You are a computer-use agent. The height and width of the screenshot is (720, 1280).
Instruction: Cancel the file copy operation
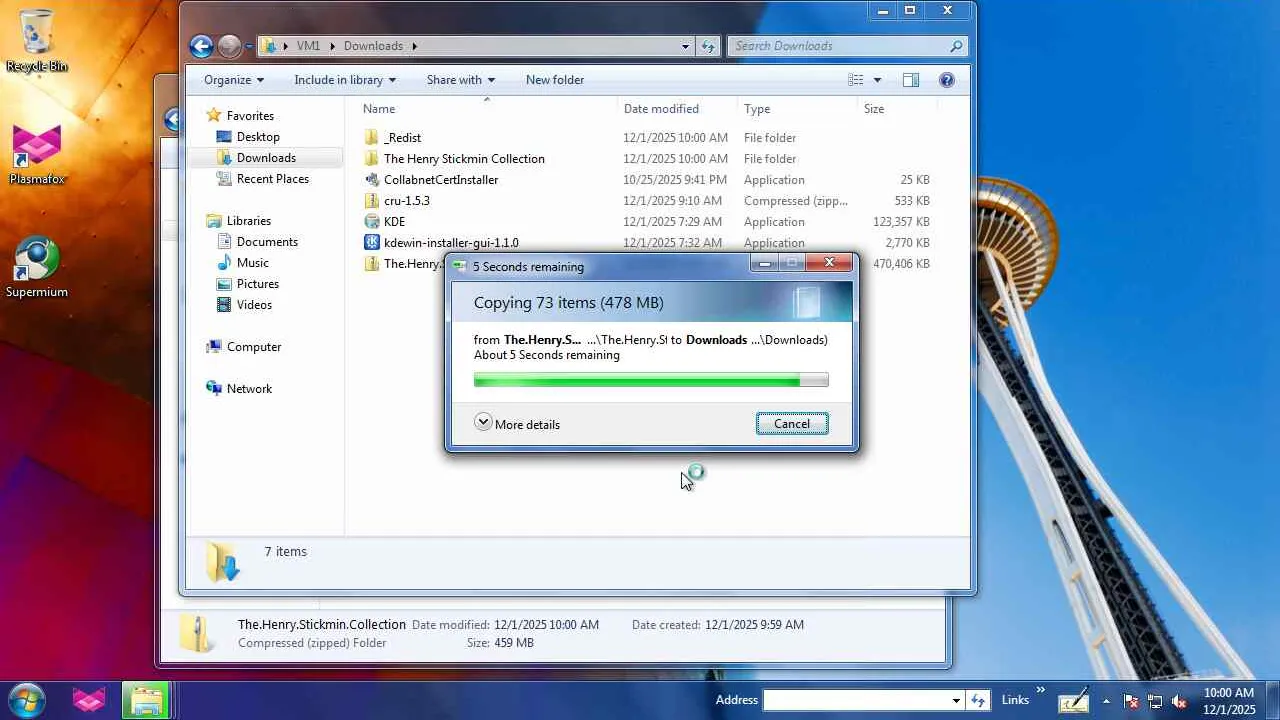(792, 424)
